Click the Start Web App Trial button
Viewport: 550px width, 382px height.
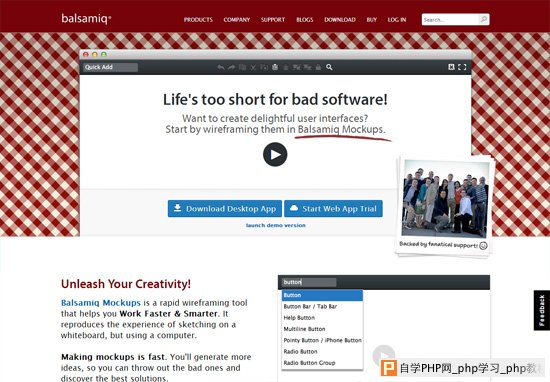click(x=333, y=209)
